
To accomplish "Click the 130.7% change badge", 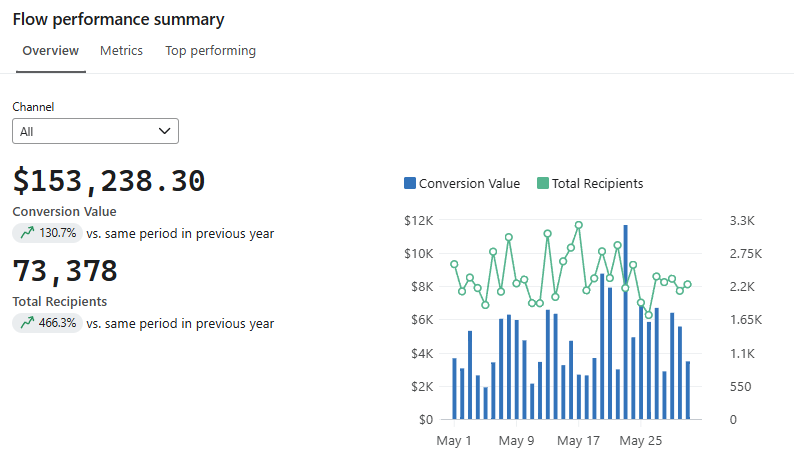I will pos(48,233).
